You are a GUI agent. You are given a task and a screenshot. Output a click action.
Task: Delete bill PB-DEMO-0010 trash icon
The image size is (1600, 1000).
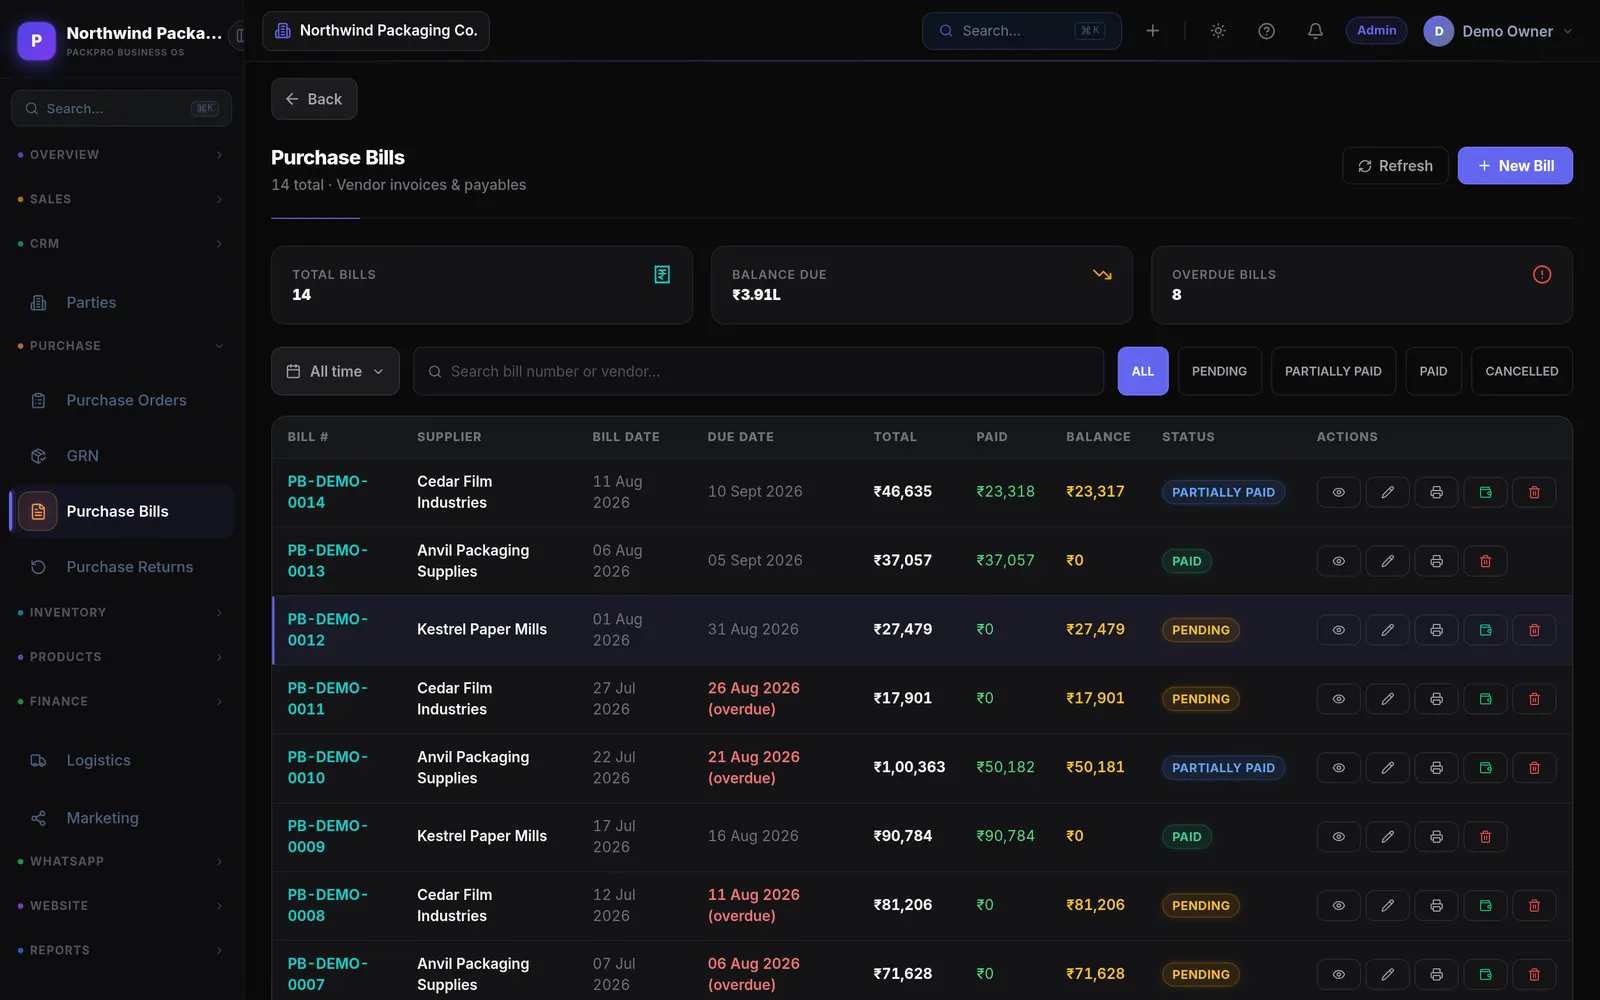[x=1534, y=768]
